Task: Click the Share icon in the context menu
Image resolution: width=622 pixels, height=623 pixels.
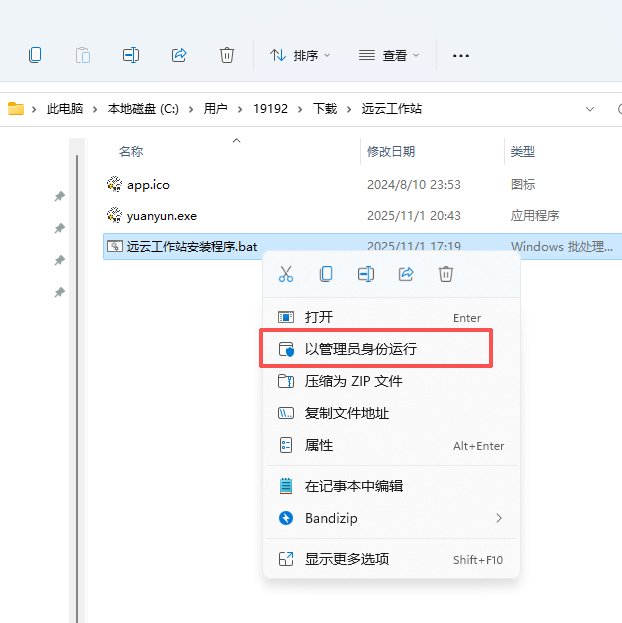Action: pyautogui.click(x=406, y=274)
